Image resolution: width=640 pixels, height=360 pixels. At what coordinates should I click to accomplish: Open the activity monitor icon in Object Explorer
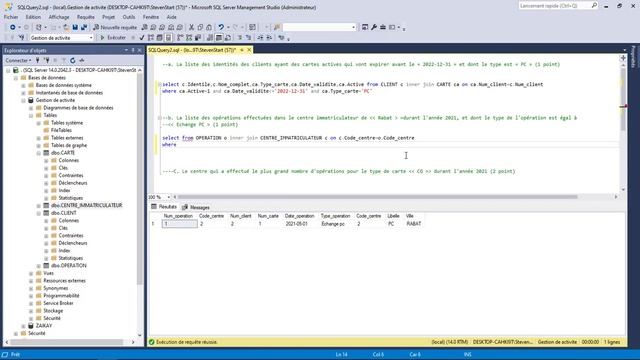[x=82, y=60]
